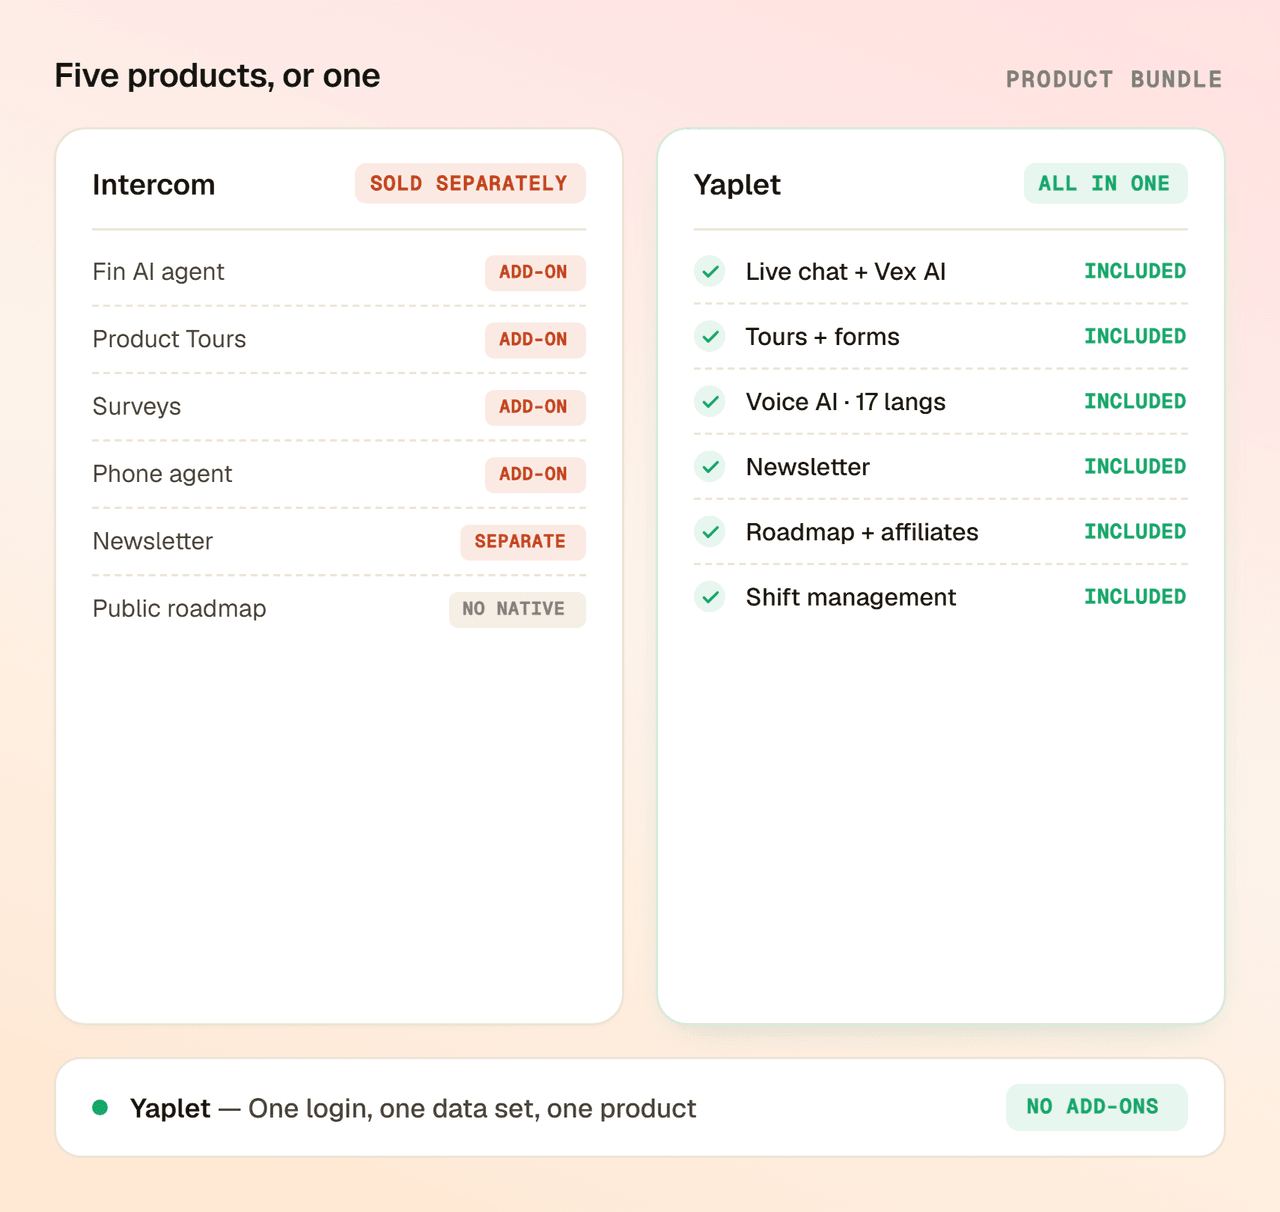Viewport: 1280px width, 1212px height.
Task: Click the checkmark icon beside Tours + forms
Action: [x=710, y=336]
